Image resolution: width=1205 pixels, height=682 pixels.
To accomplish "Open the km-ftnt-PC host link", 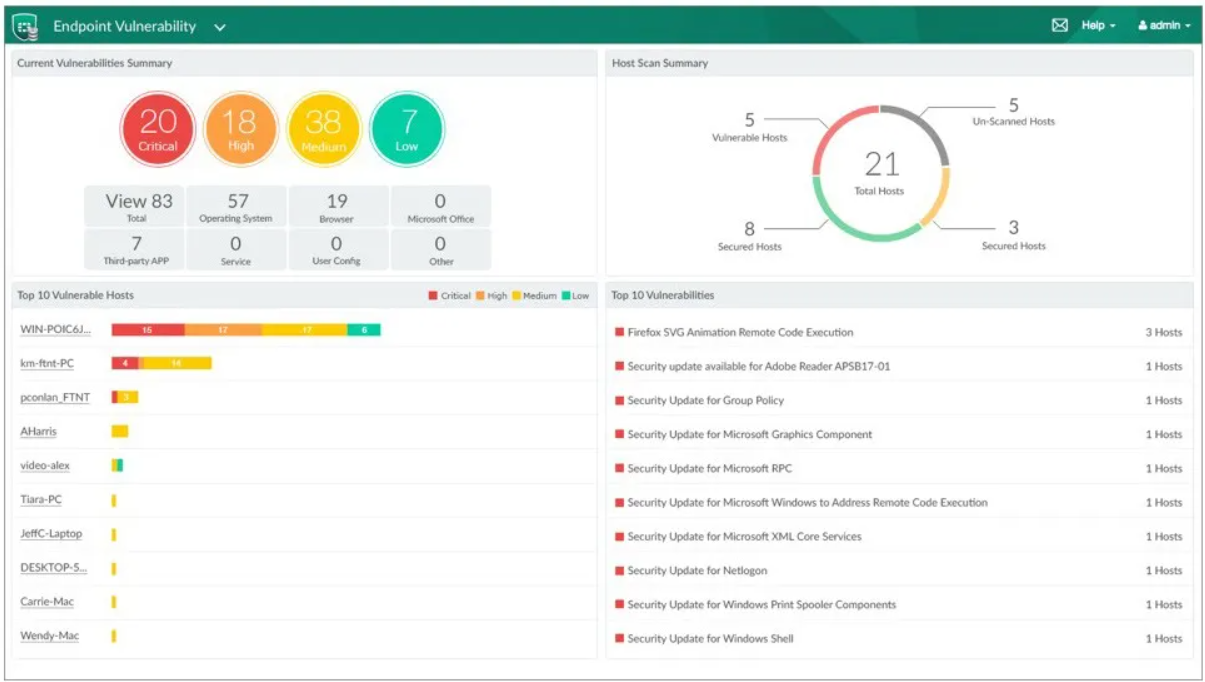I will [47, 363].
